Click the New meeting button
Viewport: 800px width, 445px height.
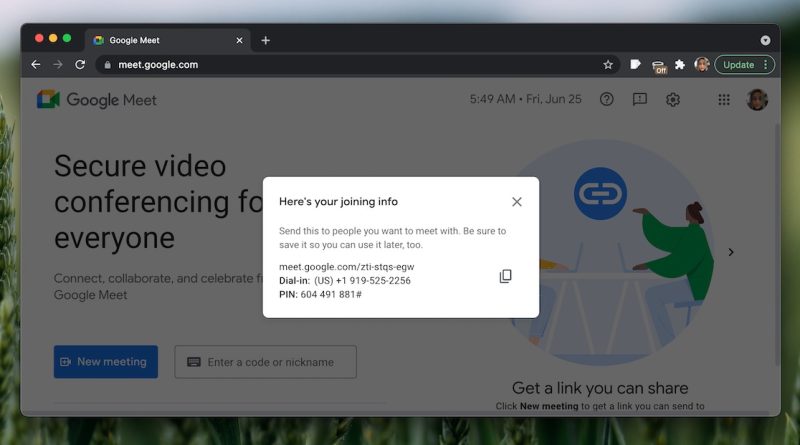[x=106, y=362]
